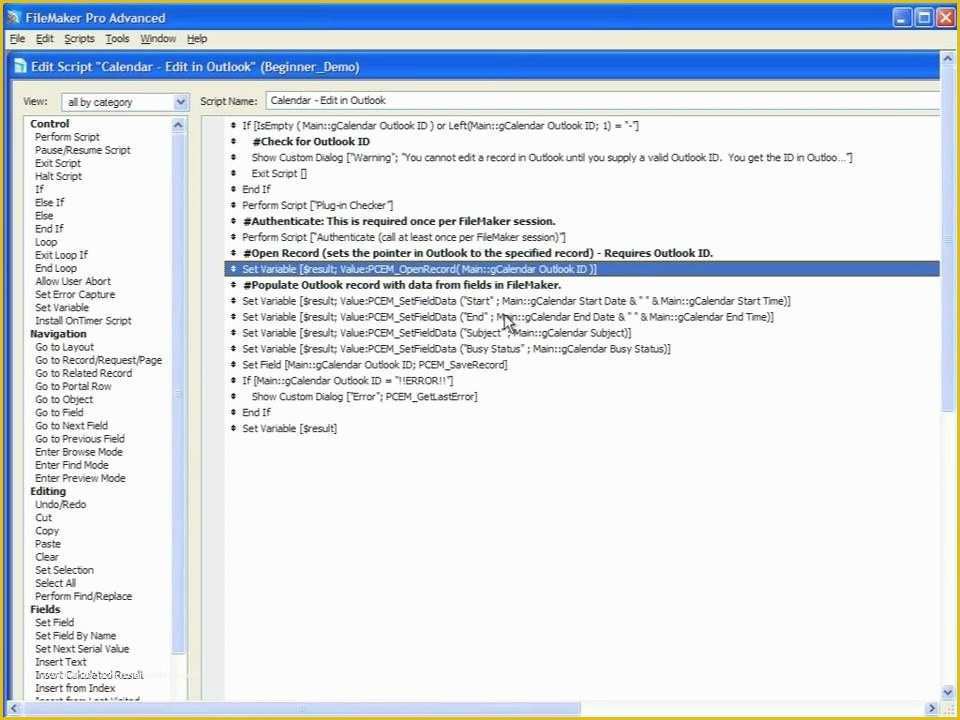960x720 pixels.
Task: Click the drag handle of the last 'Set Variable [$result]' step
Action: pos(233,428)
